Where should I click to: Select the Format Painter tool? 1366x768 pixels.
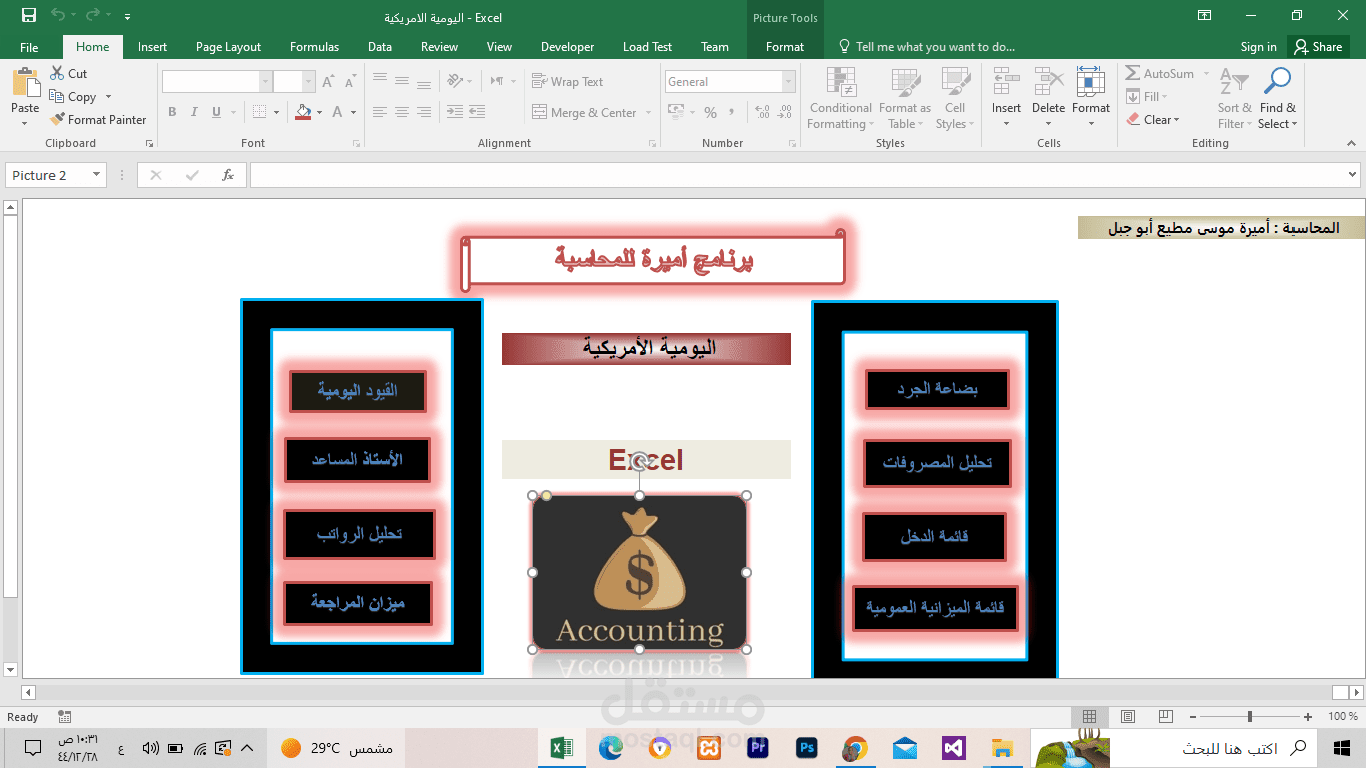98,119
